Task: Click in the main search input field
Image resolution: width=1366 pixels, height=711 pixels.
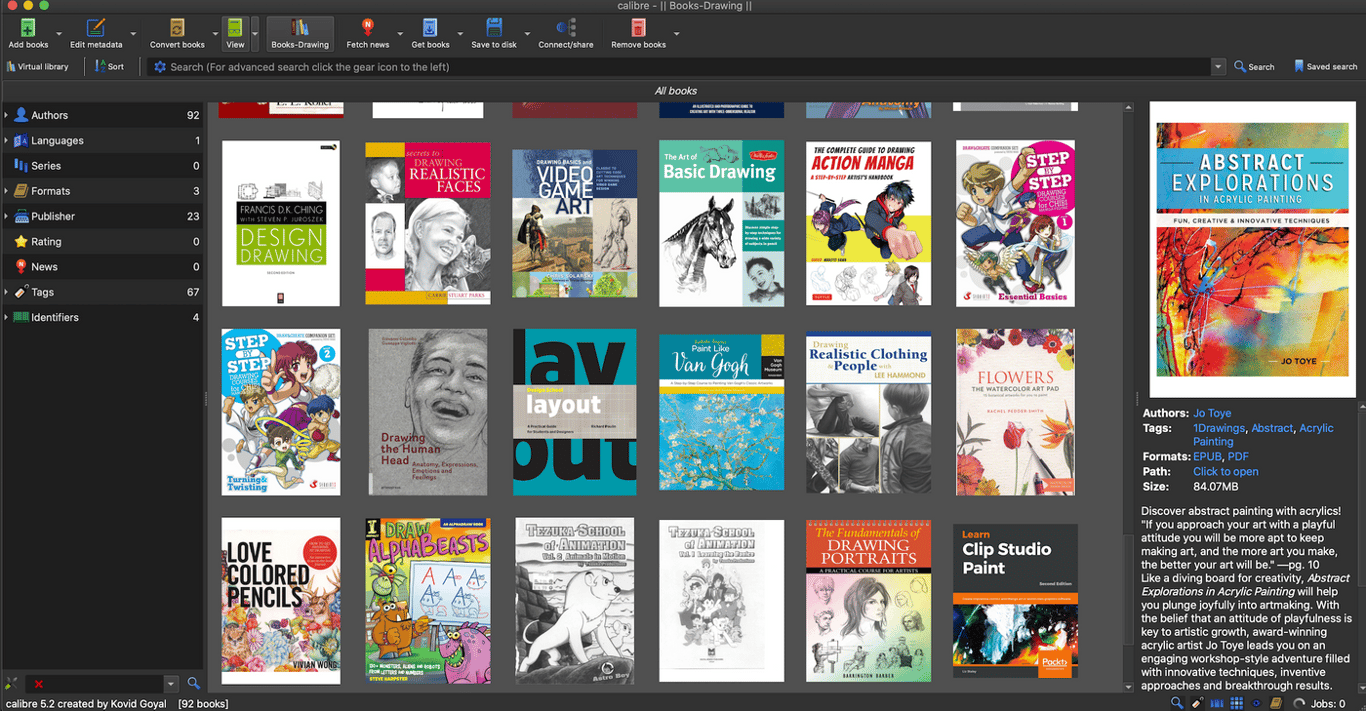Action: [688, 67]
